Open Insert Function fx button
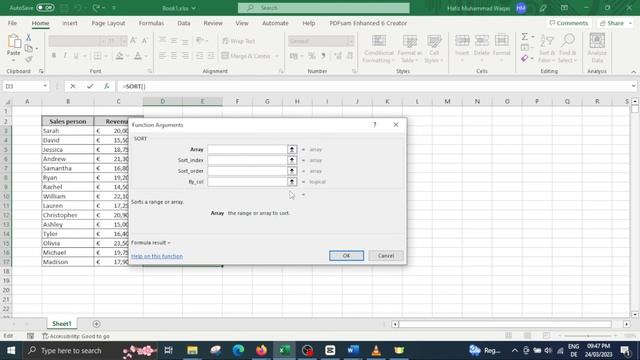 tap(107, 86)
